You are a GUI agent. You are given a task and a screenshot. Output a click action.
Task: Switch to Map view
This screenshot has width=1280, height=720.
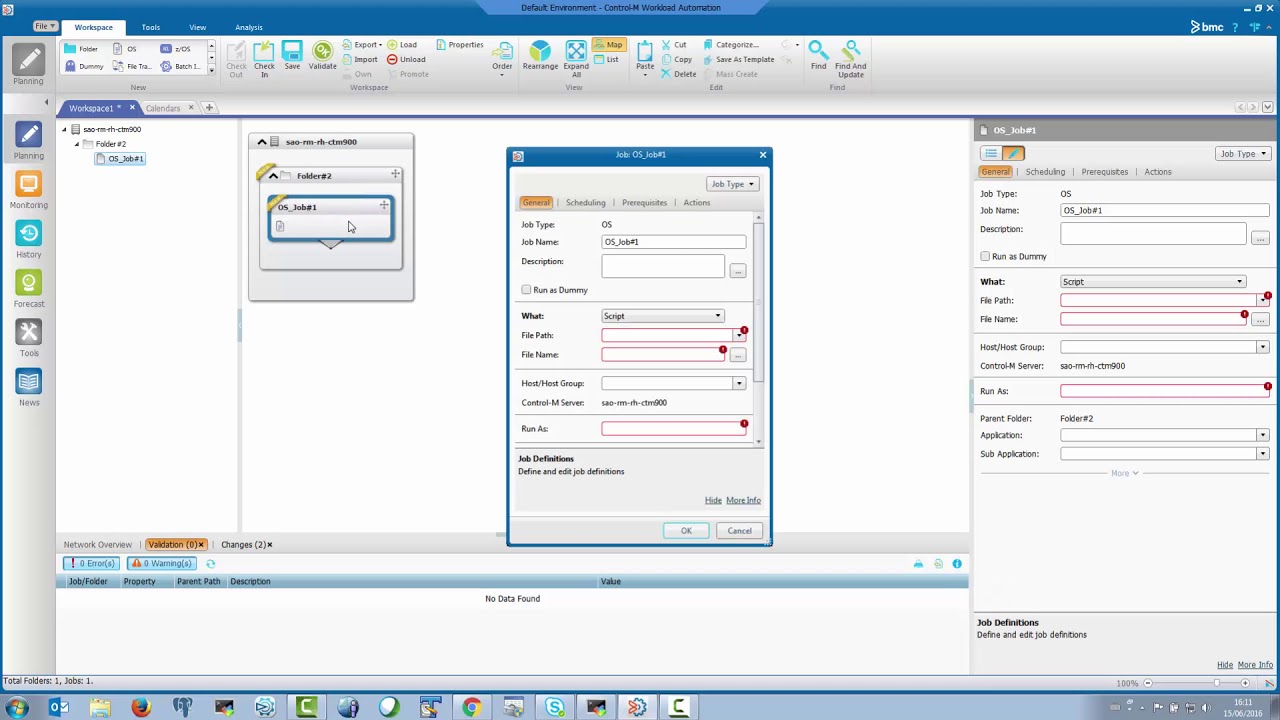tap(608, 44)
